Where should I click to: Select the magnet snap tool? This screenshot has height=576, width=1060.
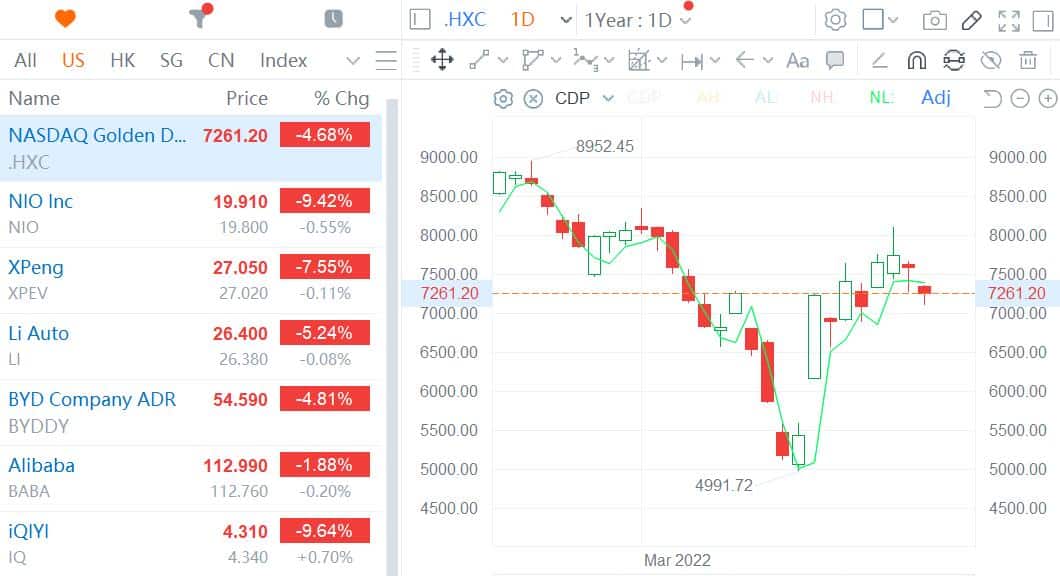click(916, 60)
